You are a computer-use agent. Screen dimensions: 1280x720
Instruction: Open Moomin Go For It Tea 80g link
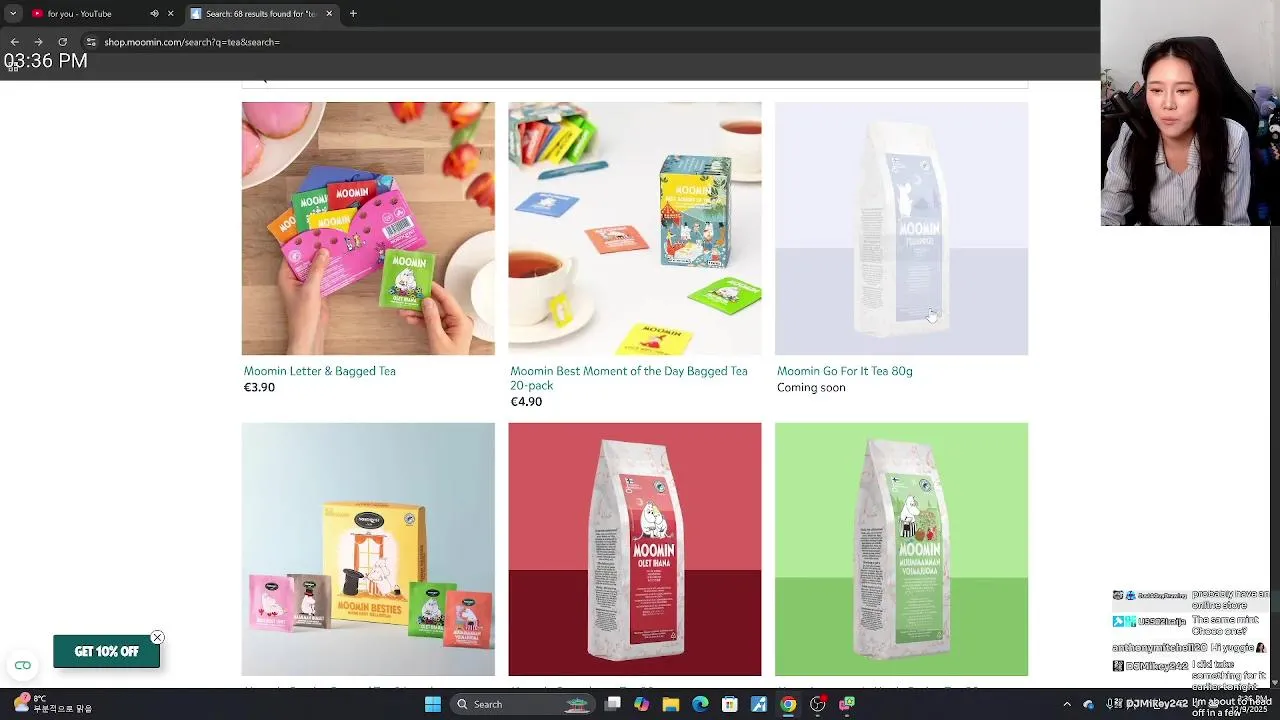tap(845, 371)
